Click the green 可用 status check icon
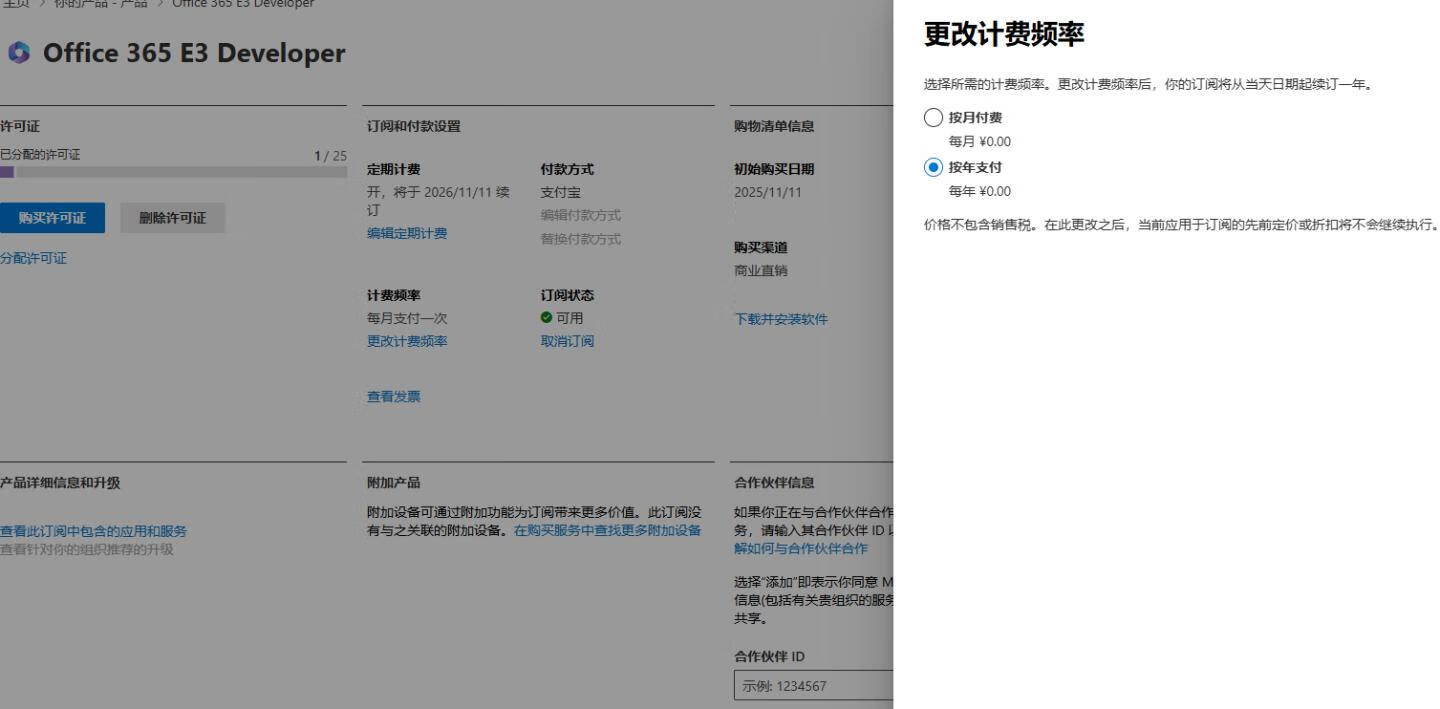 546,318
